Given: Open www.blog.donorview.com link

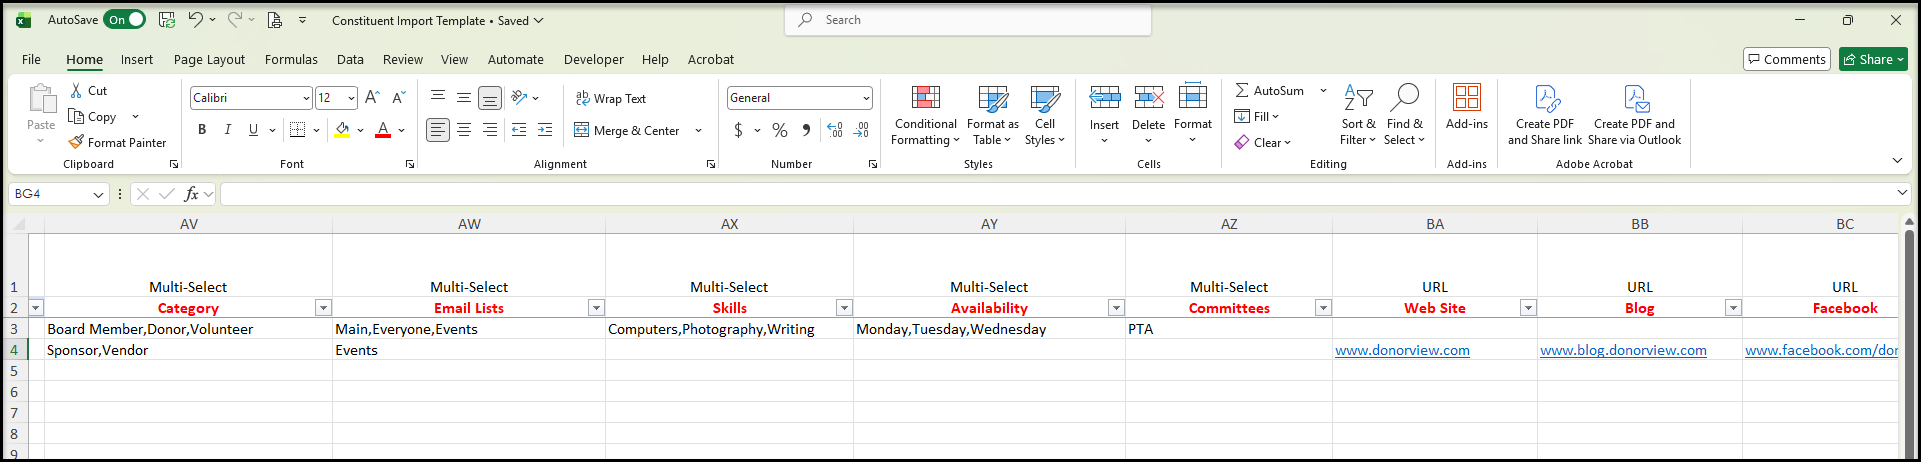Looking at the screenshot, I should tap(1623, 350).
